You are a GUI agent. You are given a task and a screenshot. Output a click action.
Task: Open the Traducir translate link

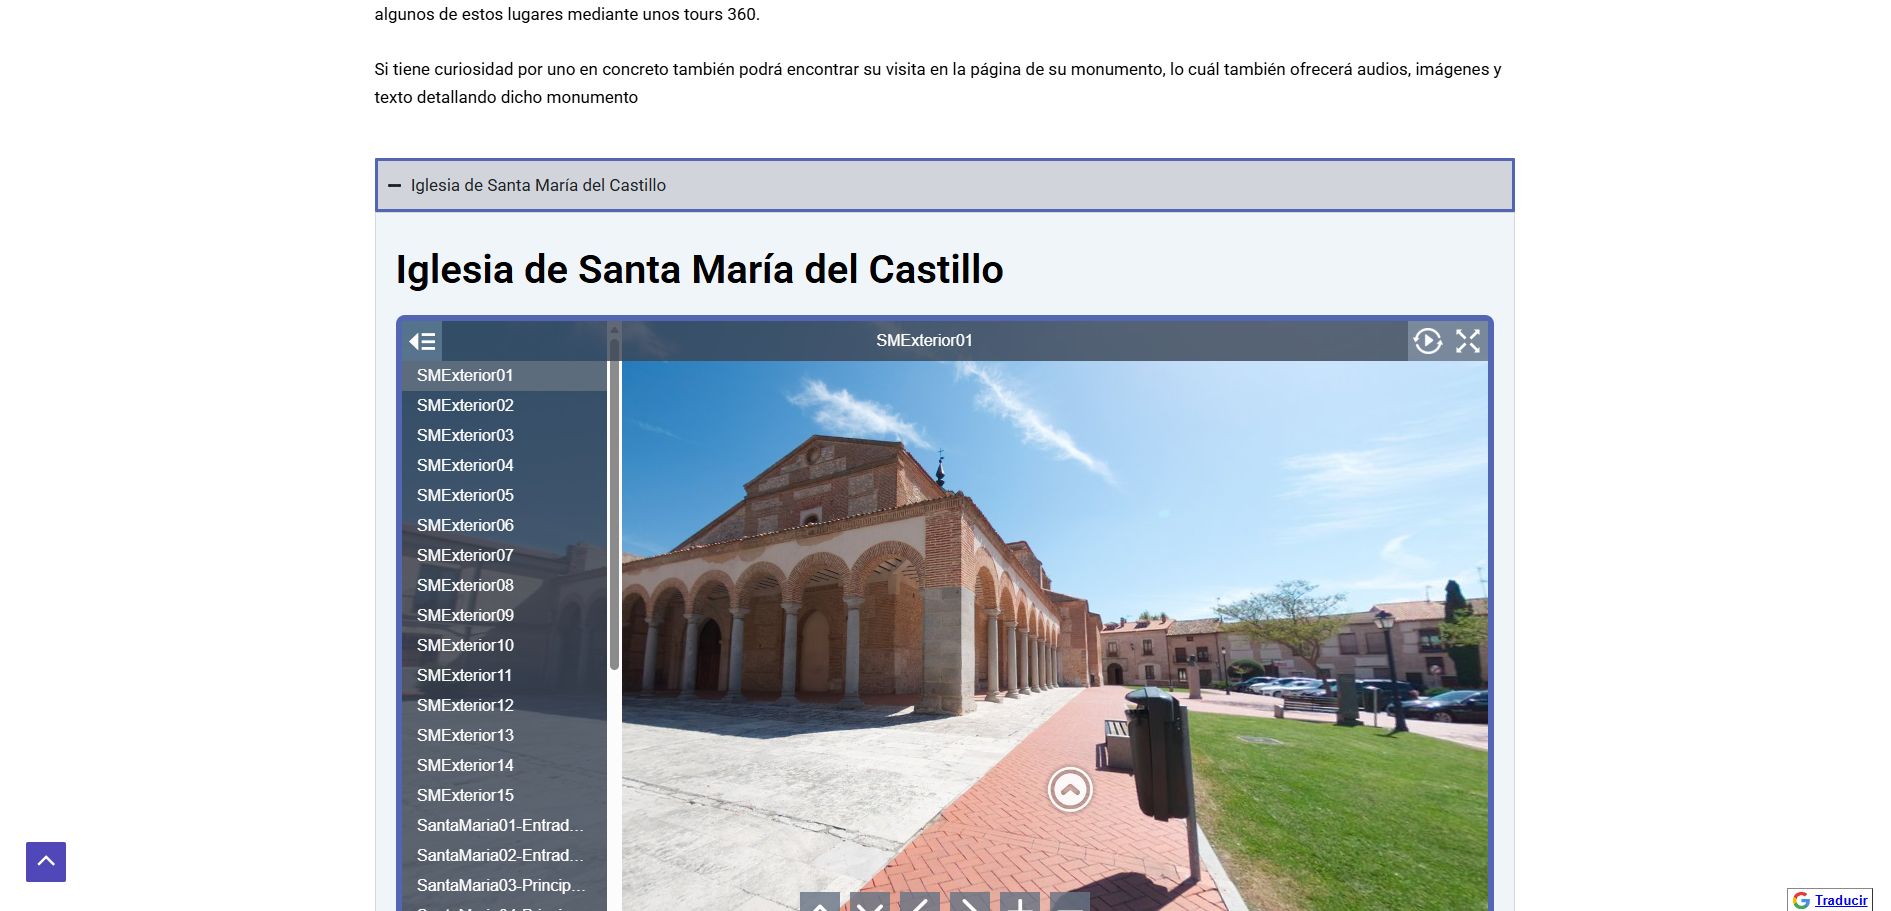(x=1841, y=900)
